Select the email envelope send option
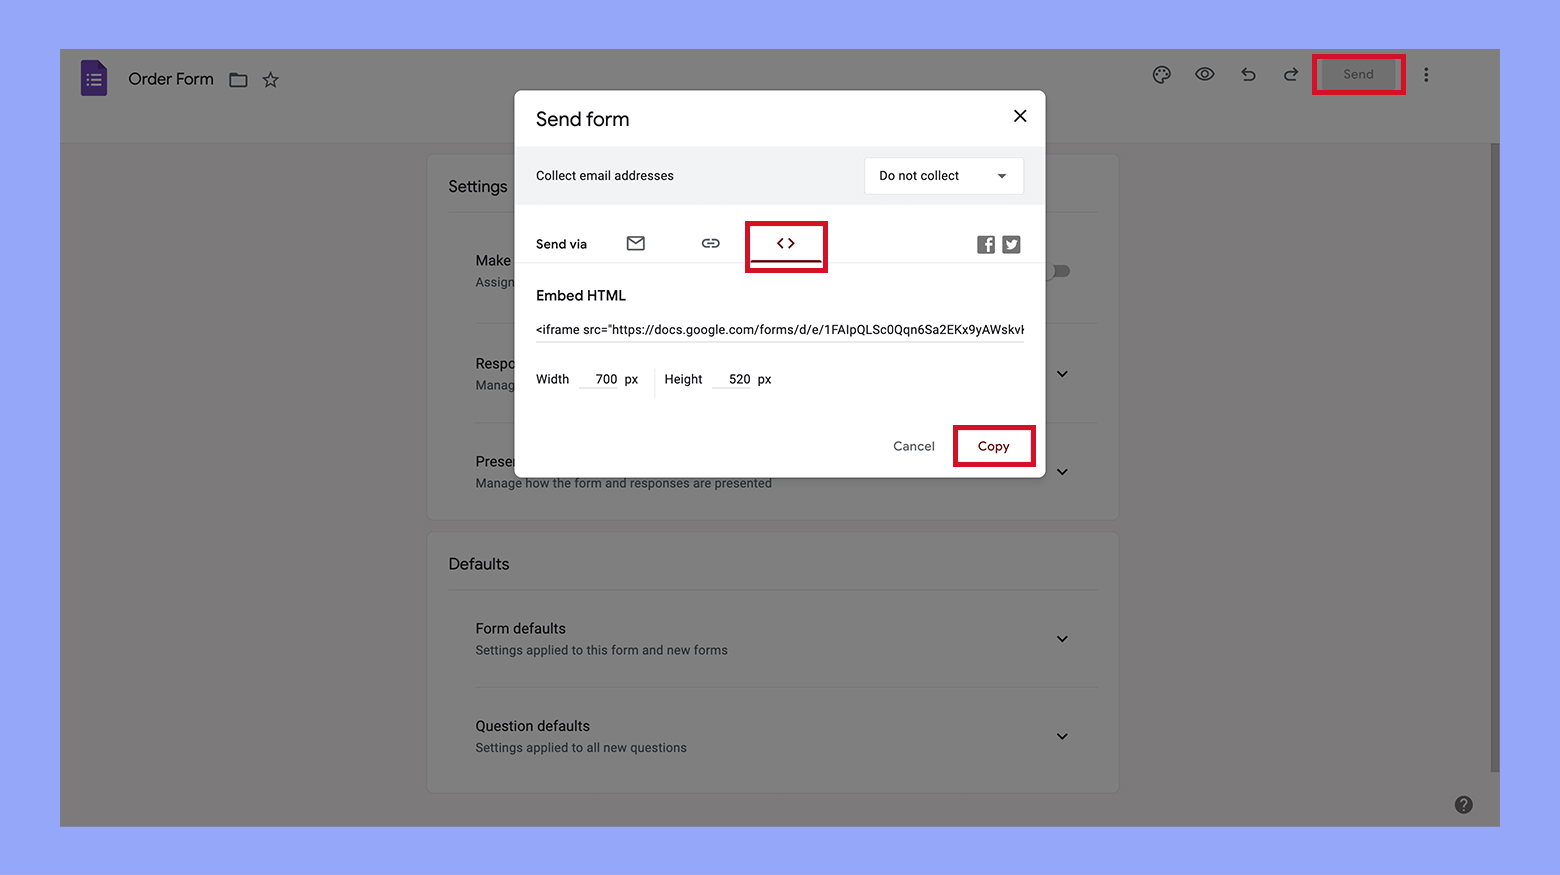1560x875 pixels. click(635, 243)
